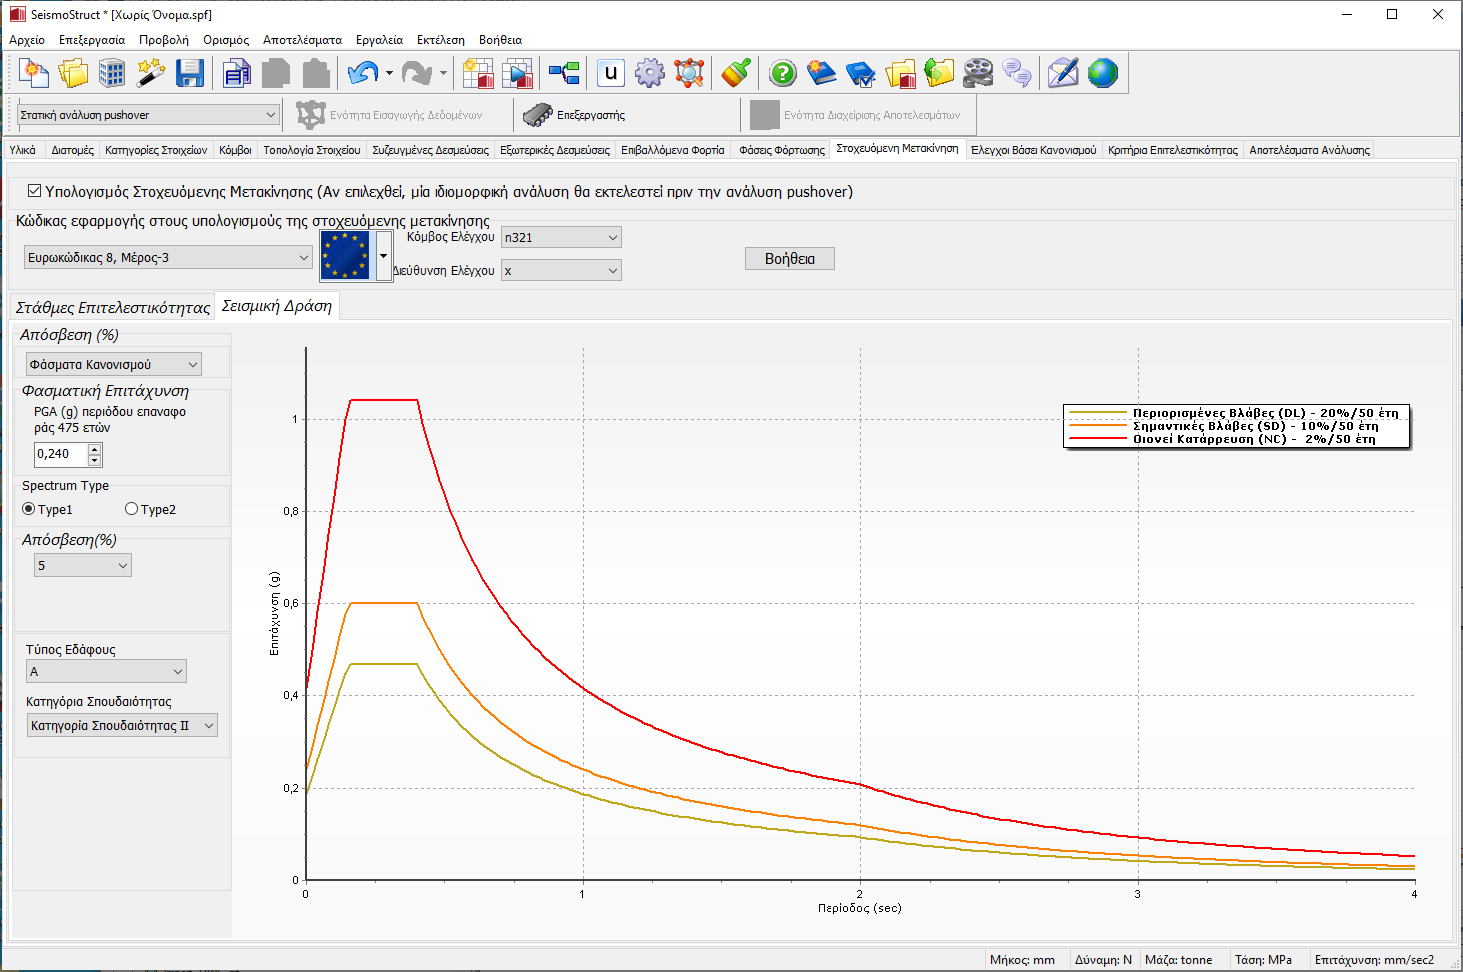Click the Βοήθεια button
The width and height of the screenshot is (1463, 972).
click(x=789, y=259)
